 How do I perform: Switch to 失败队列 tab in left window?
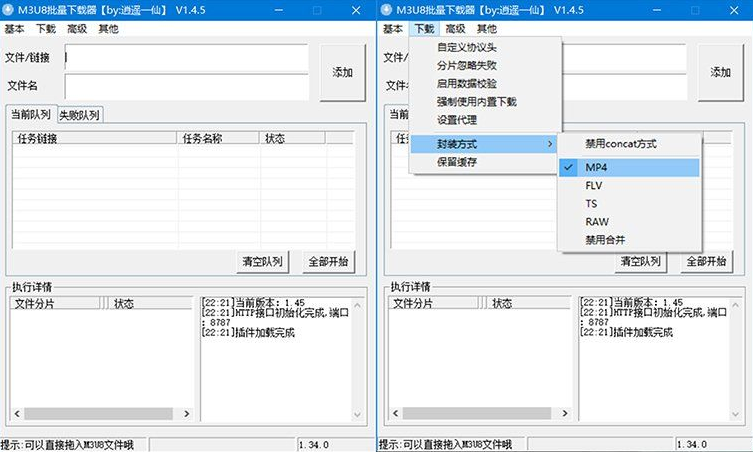coord(80,115)
